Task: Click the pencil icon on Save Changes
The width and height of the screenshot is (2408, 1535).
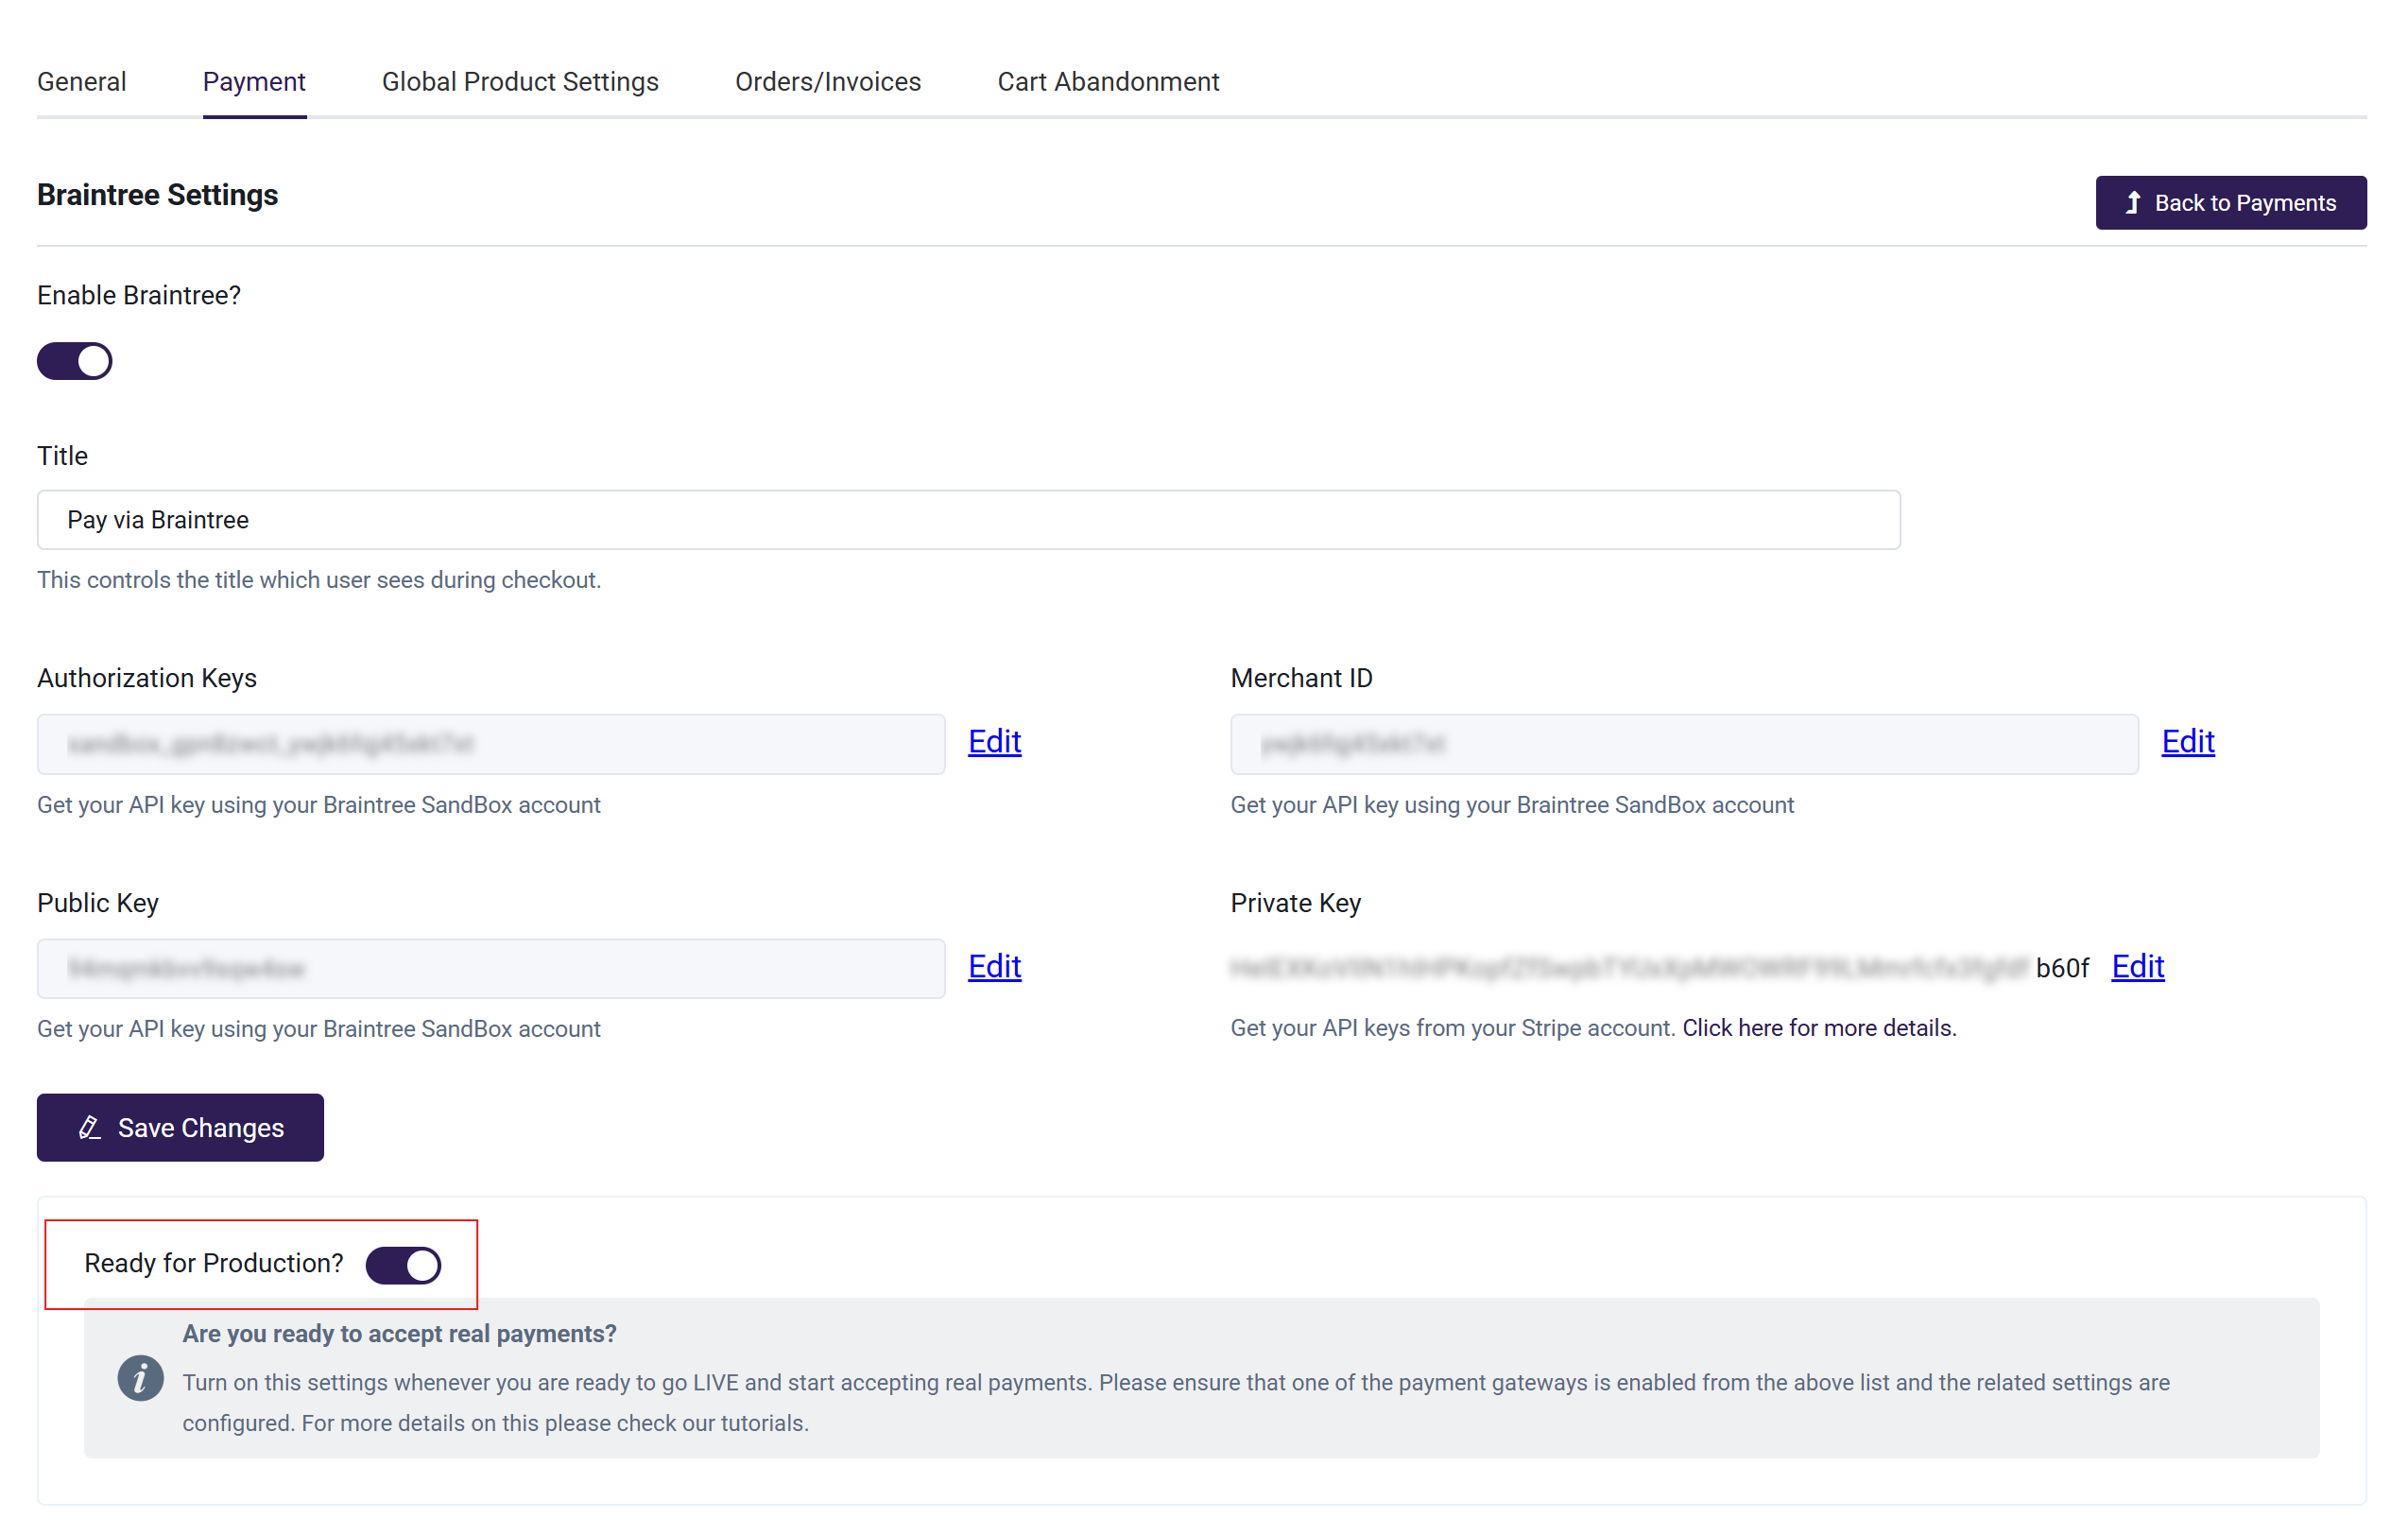Action: [x=90, y=1127]
